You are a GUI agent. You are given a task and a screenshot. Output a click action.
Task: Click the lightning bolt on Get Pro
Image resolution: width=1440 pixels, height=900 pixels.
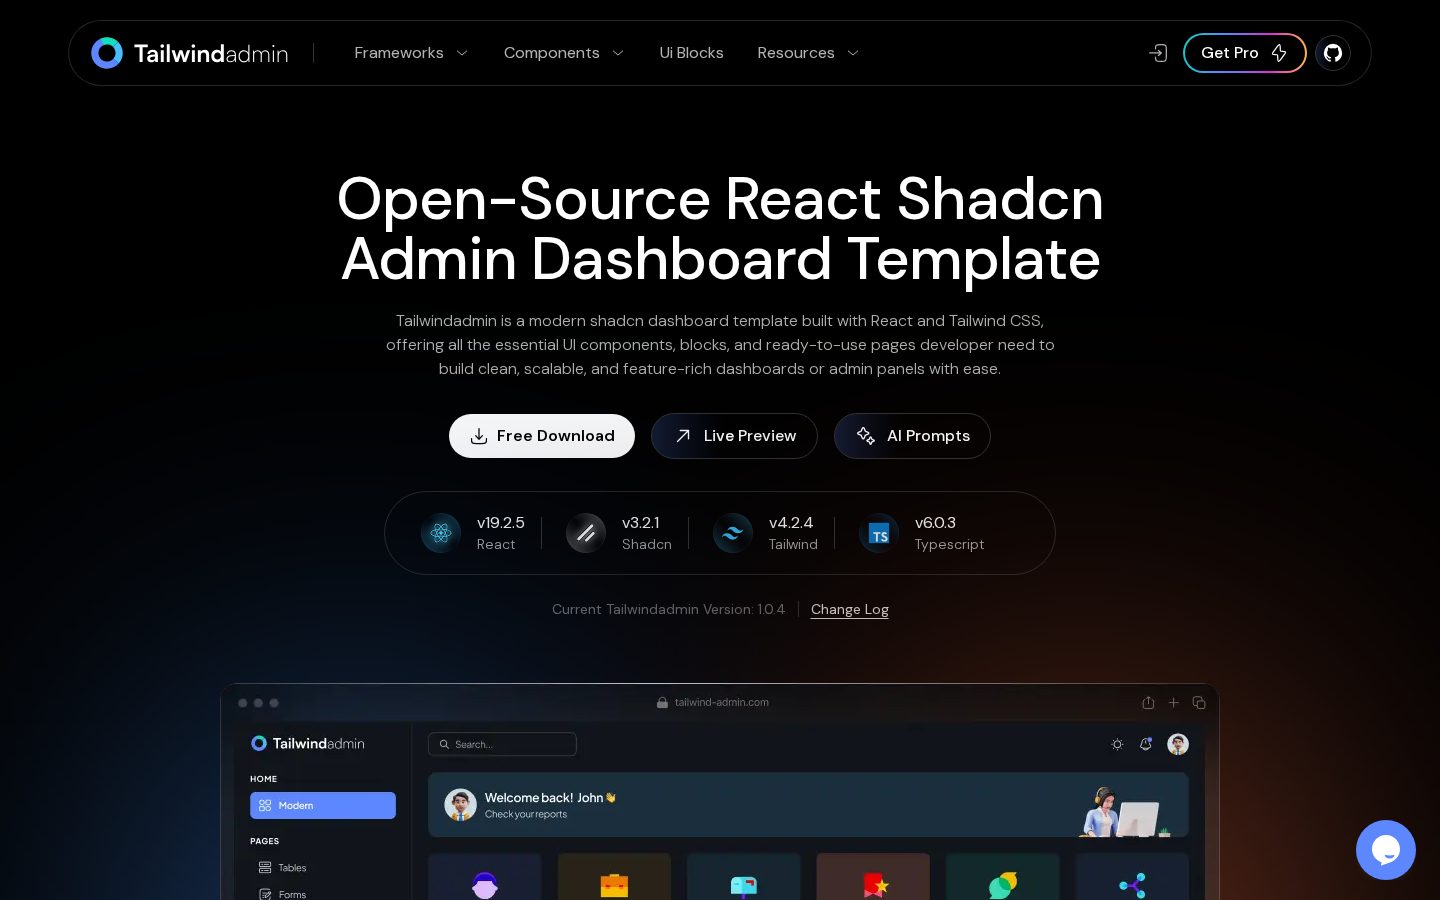pyautogui.click(x=1279, y=53)
